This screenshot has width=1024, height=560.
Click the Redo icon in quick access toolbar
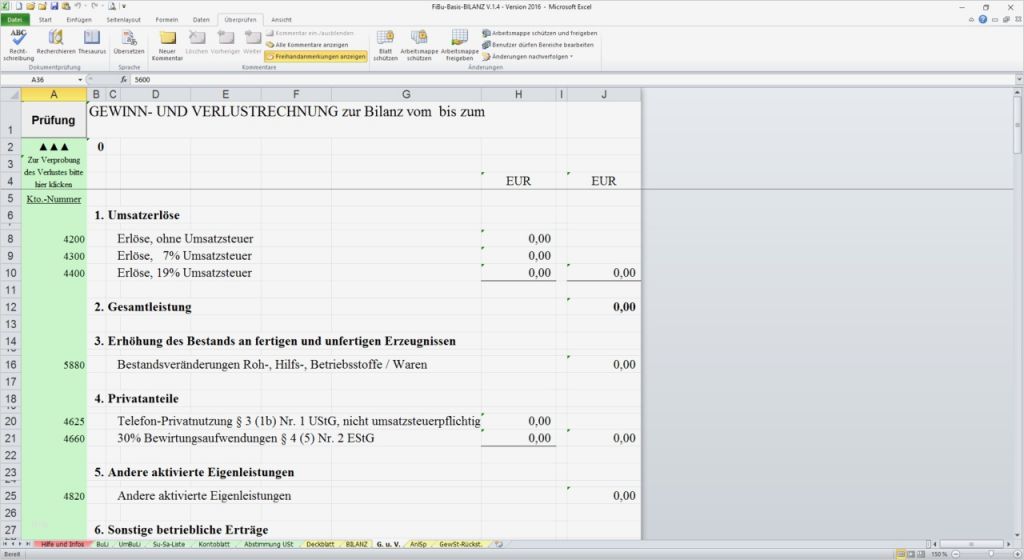[x=95, y=6]
